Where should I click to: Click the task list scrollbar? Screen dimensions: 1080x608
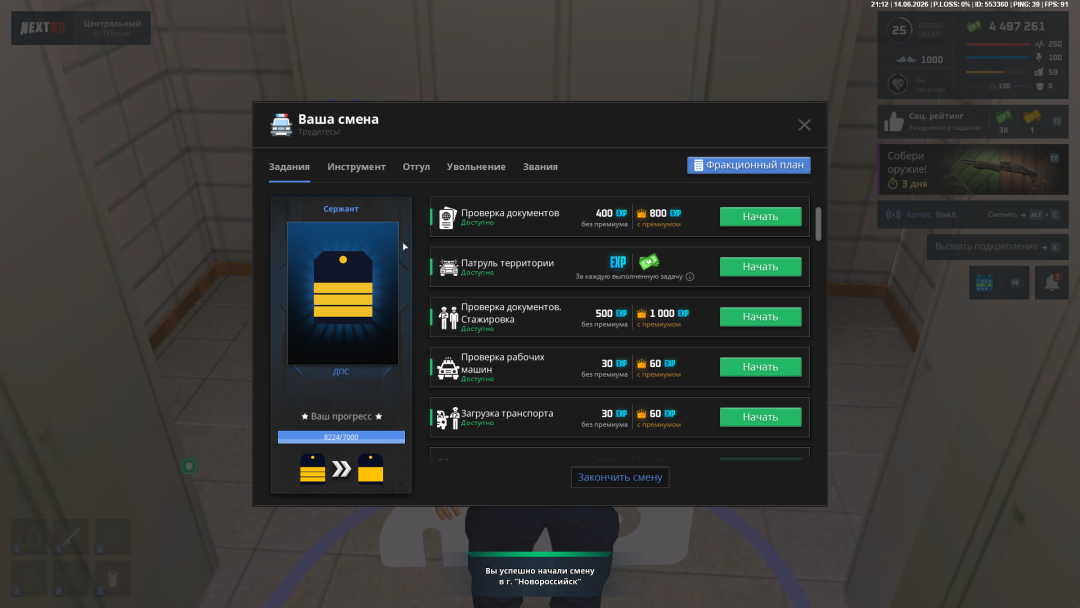coord(818,224)
